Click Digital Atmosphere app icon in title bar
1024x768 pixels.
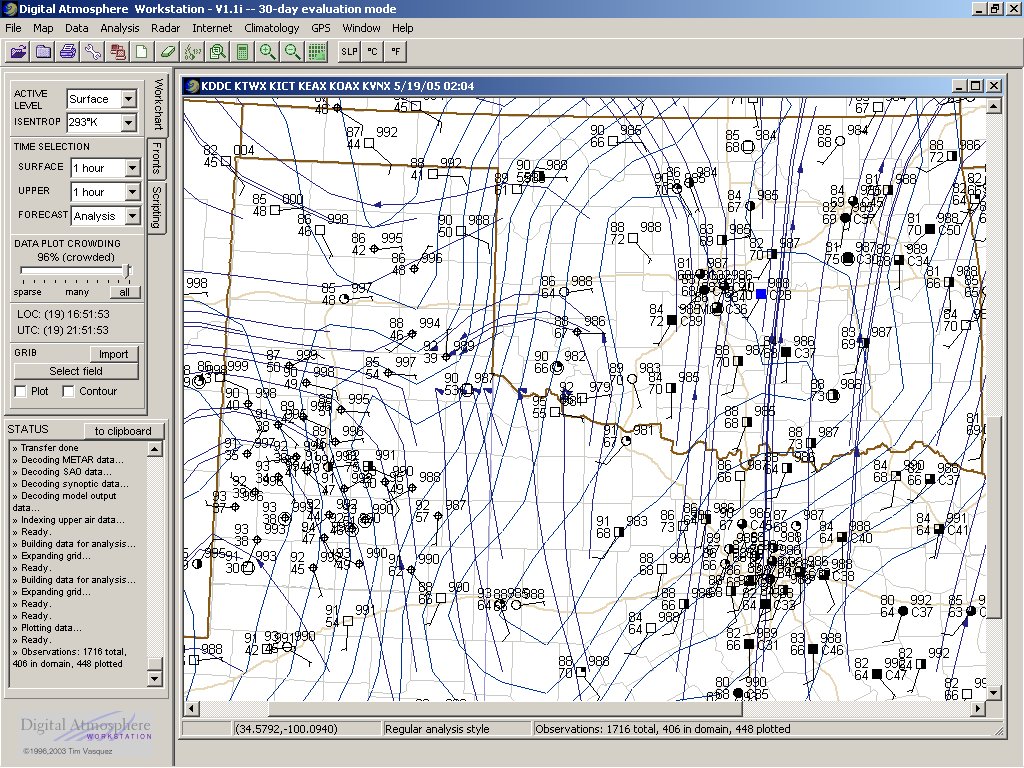(9, 9)
